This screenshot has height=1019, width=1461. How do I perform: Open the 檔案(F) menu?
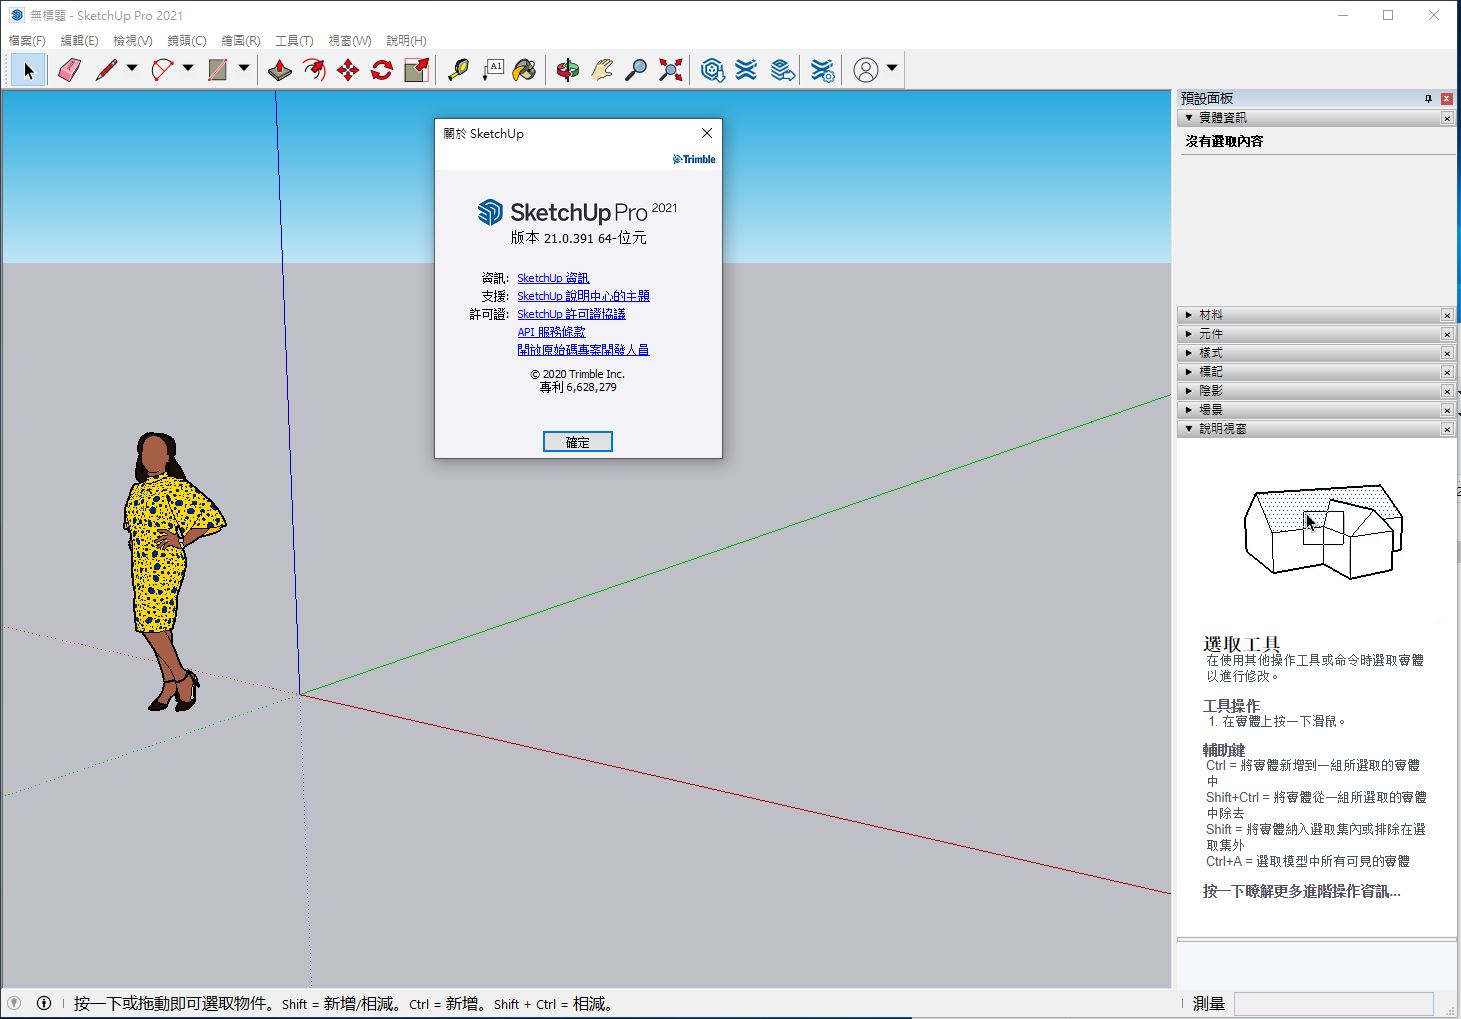(x=27, y=41)
